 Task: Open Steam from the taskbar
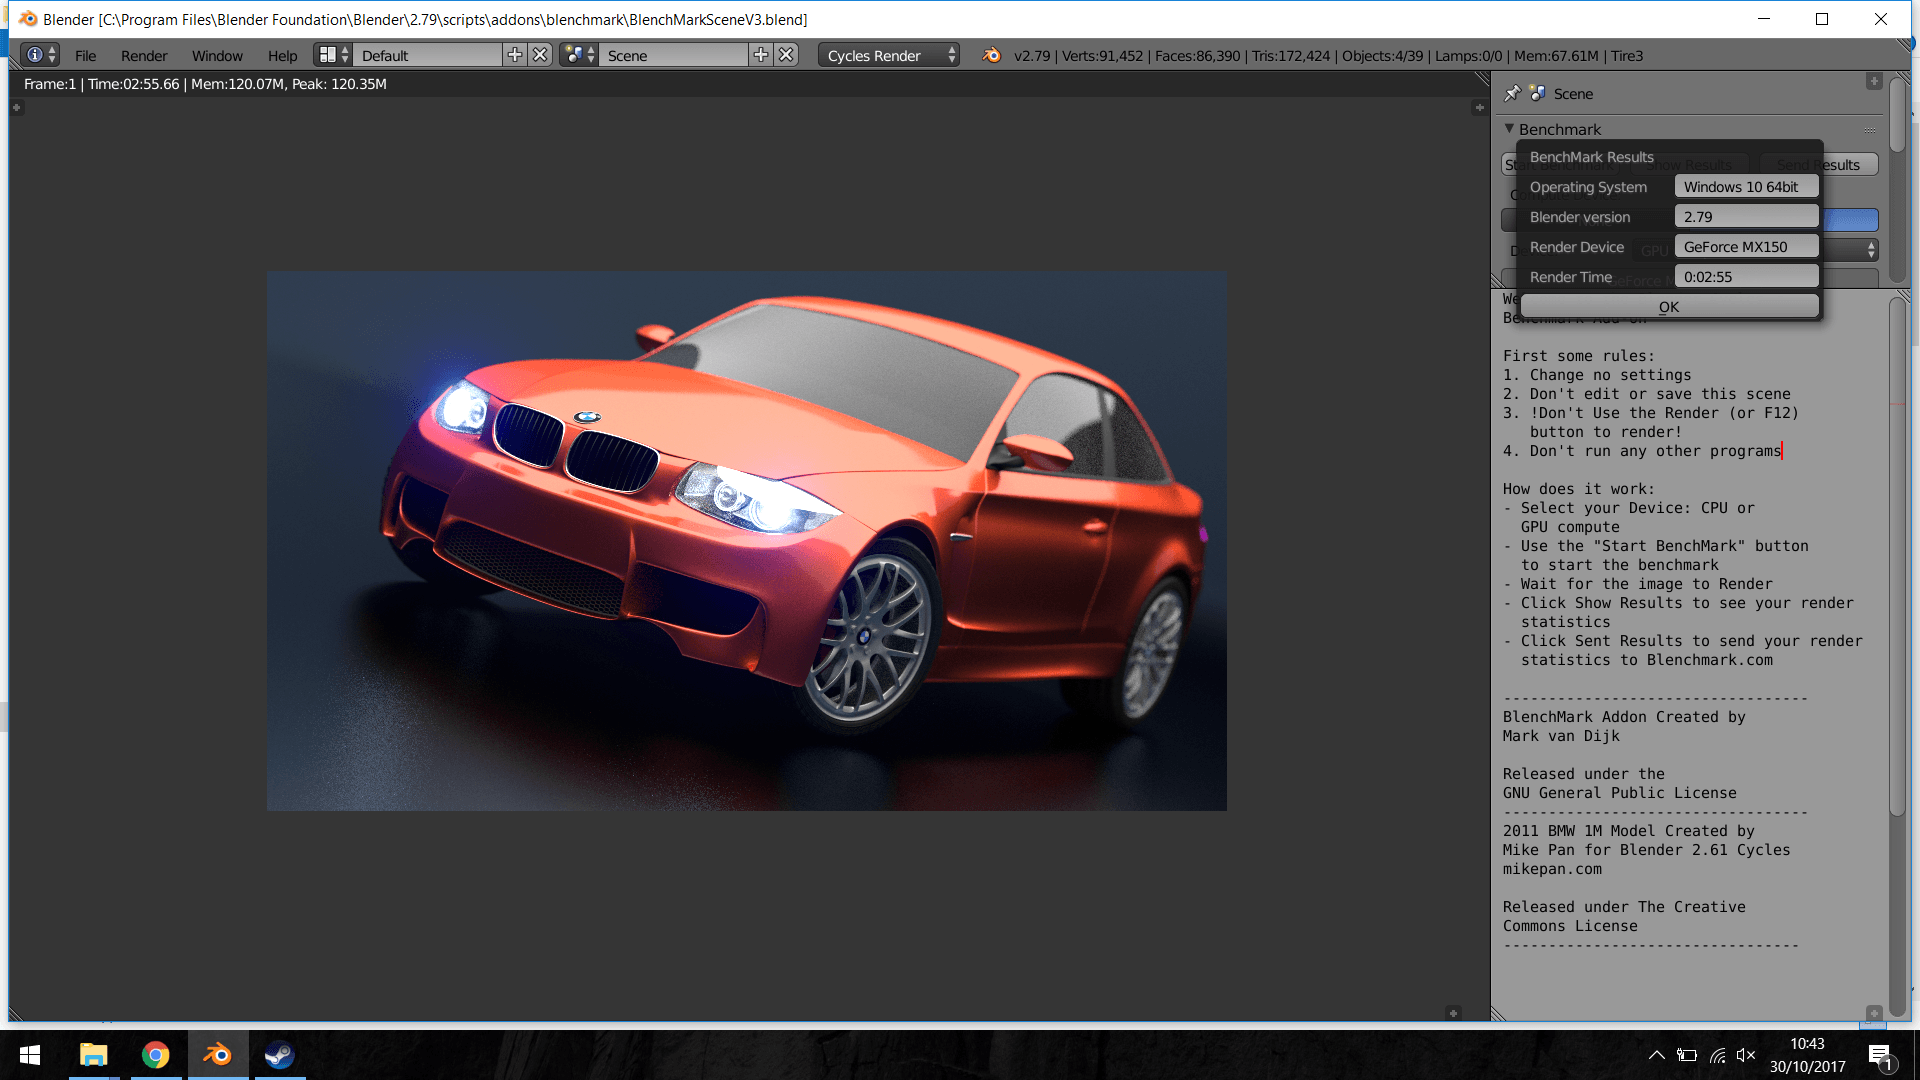pyautogui.click(x=279, y=1055)
